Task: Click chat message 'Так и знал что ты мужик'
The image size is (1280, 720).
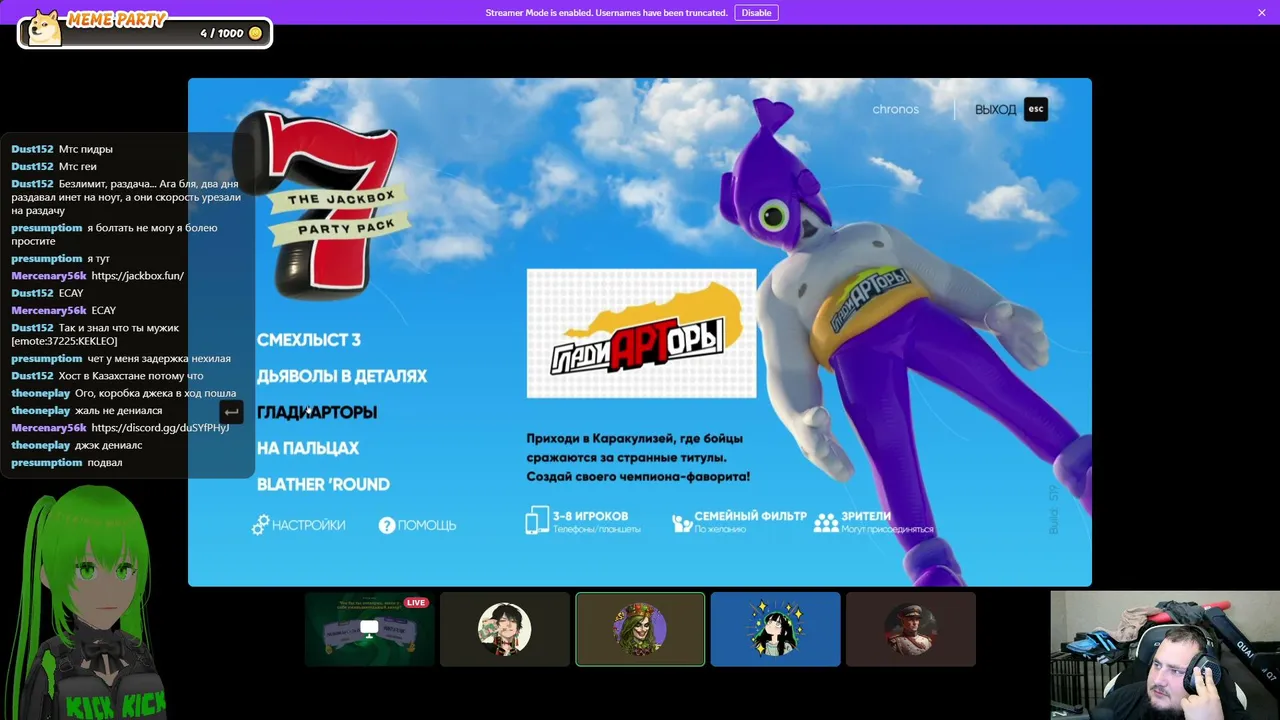Action: 119,328
